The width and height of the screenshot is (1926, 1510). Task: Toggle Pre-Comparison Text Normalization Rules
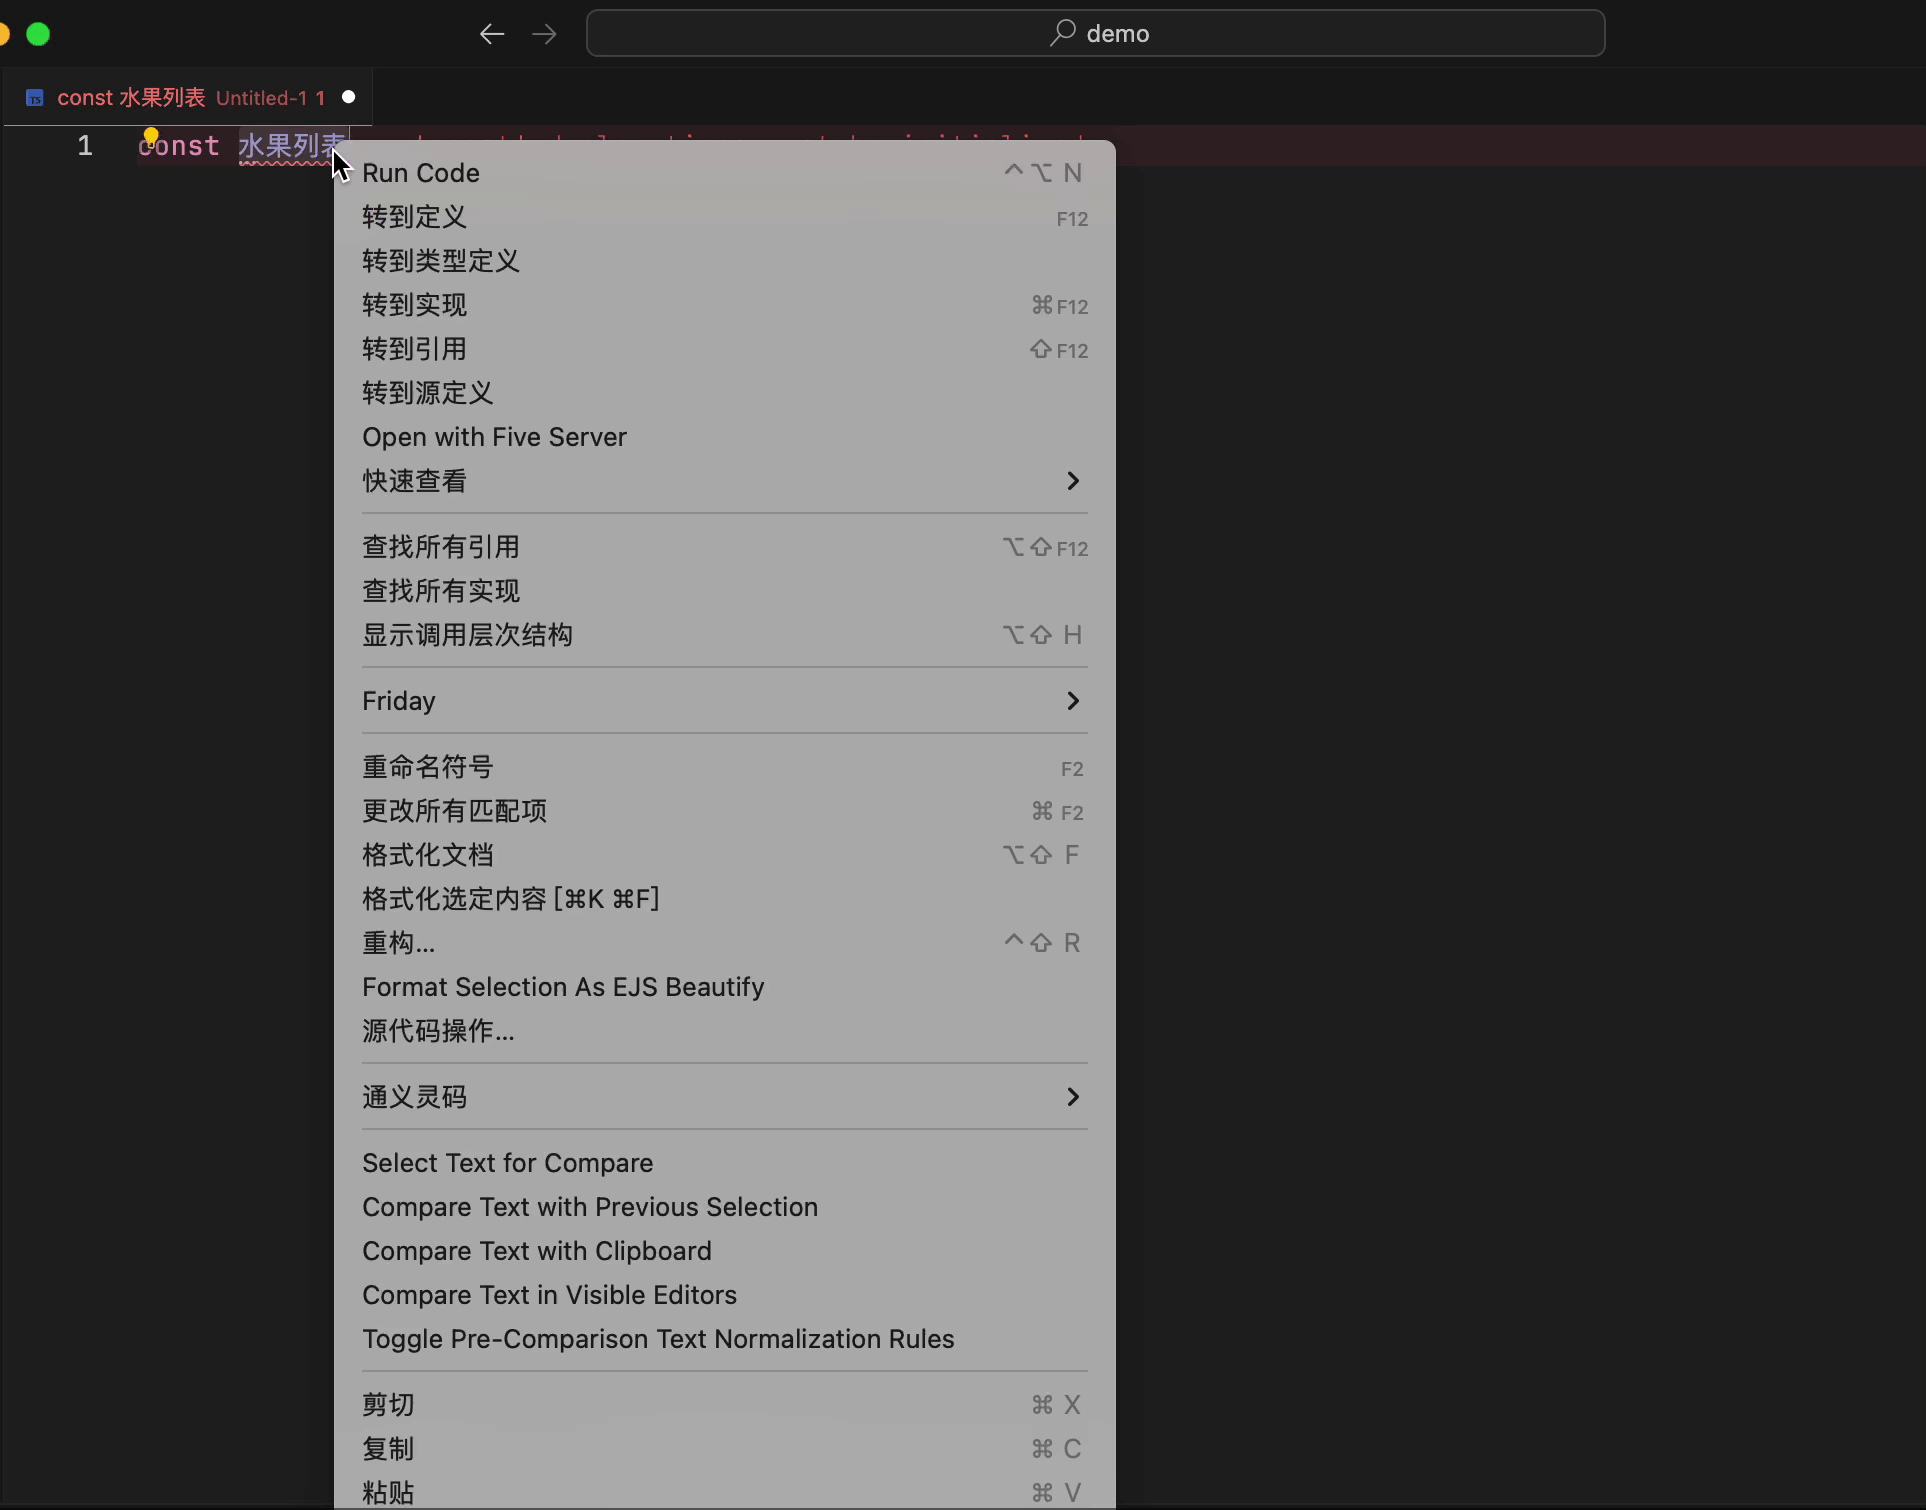coord(658,1339)
